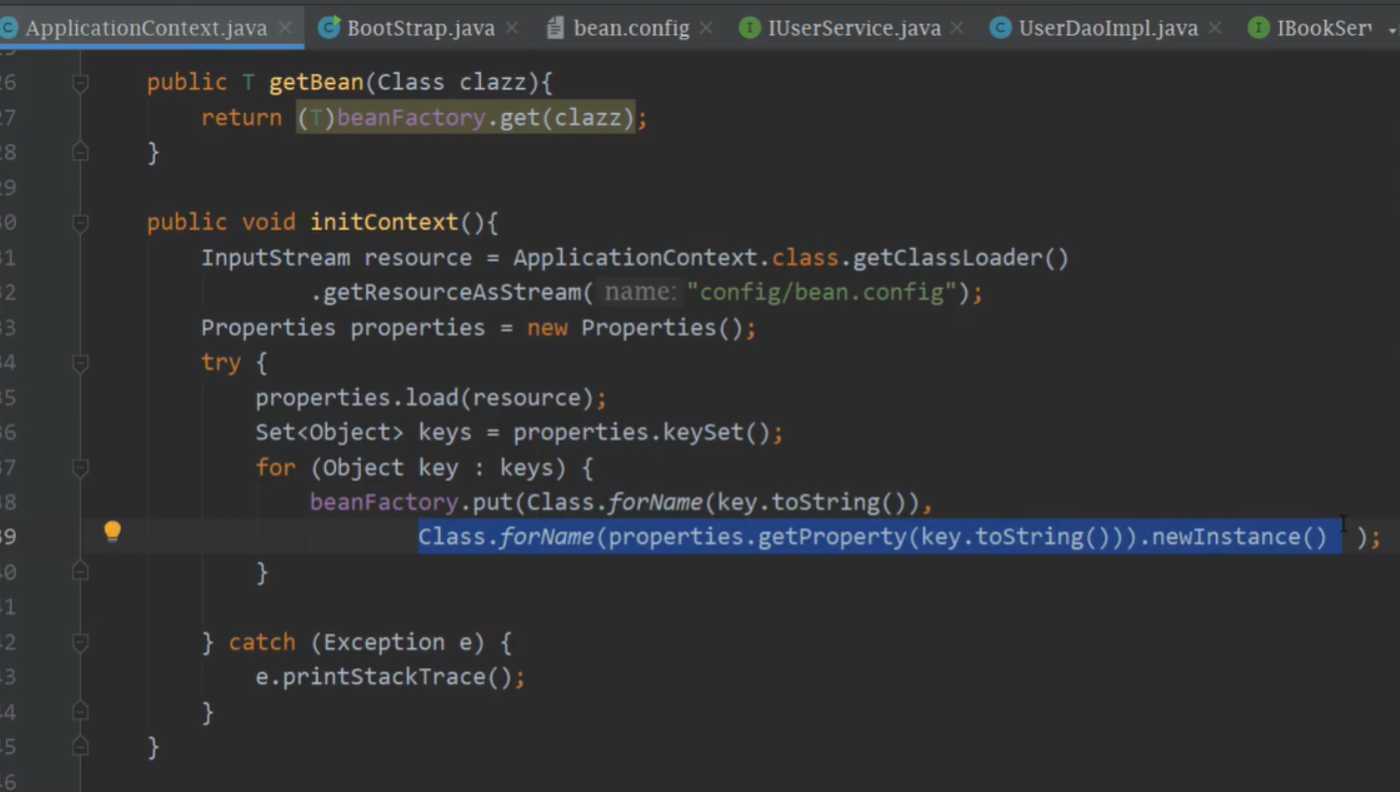Switch to the BootStrap.java tab
The width and height of the screenshot is (1400, 792).
pos(420,28)
